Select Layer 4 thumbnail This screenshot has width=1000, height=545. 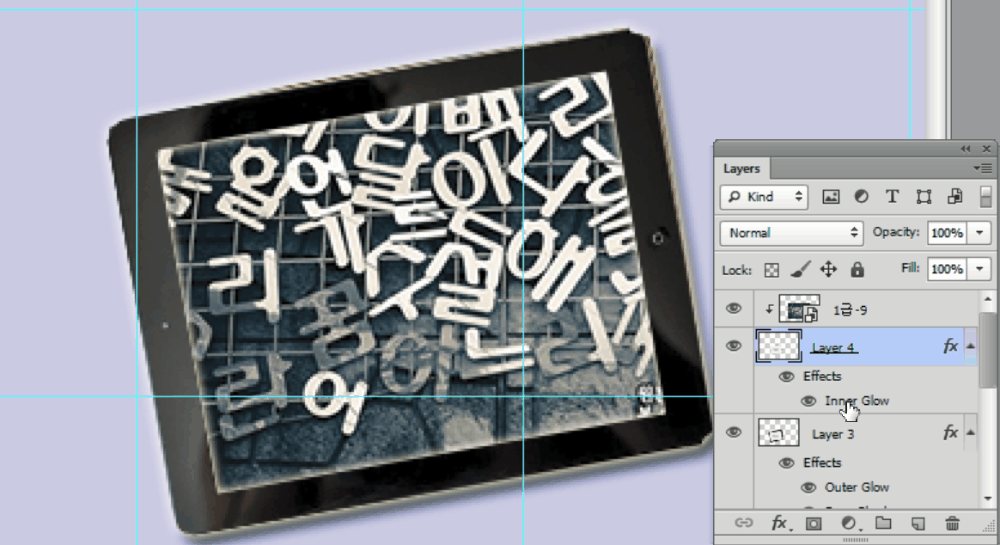tap(779, 346)
